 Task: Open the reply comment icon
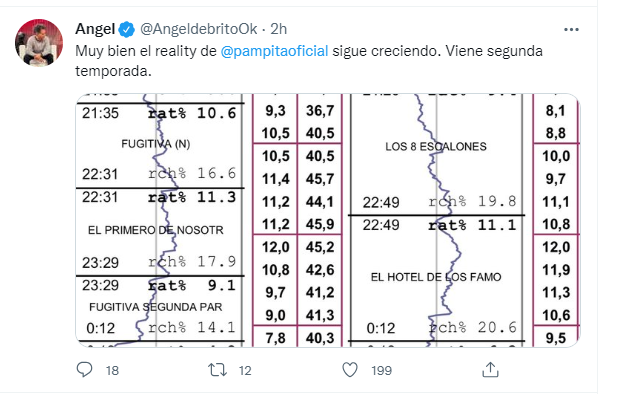(84, 370)
